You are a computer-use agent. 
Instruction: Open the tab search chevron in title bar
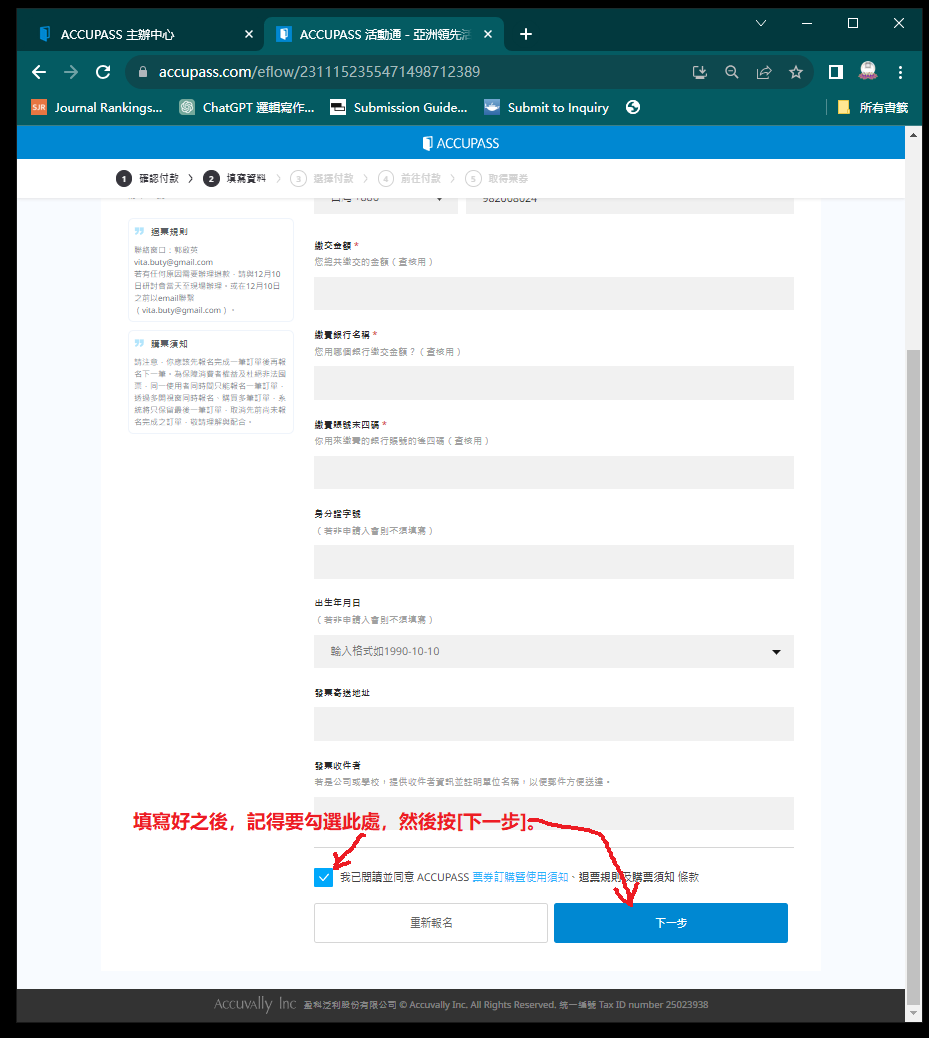tap(761, 23)
